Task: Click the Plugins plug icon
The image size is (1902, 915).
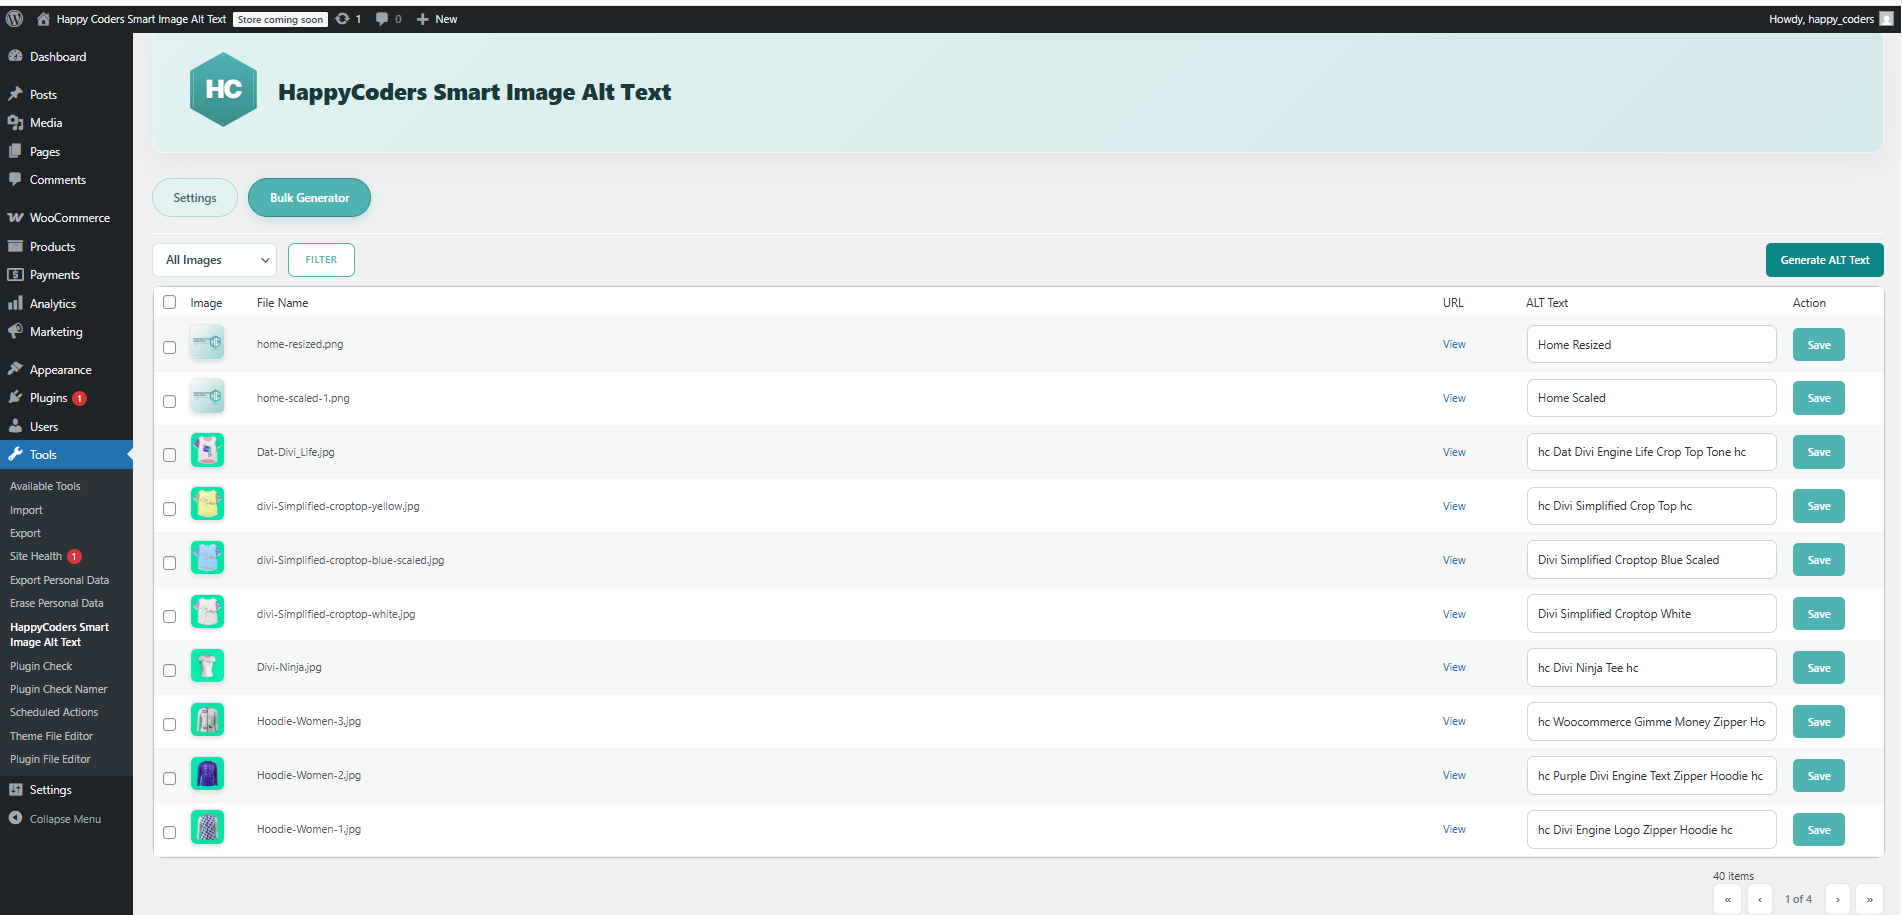Action: [15, 397]
